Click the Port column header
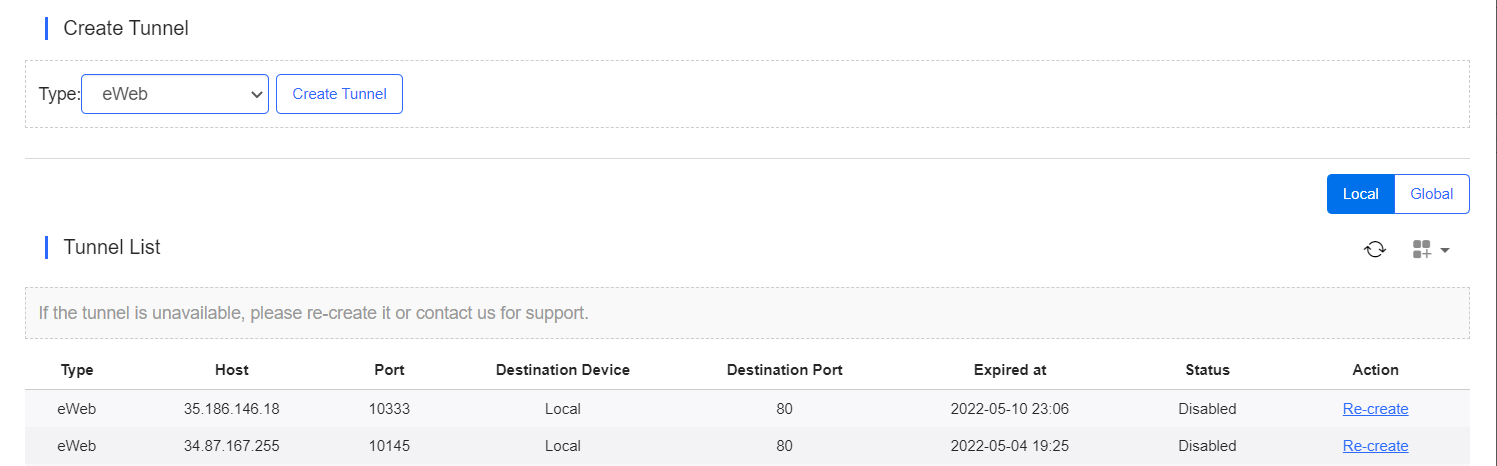 tap(389, 370)
